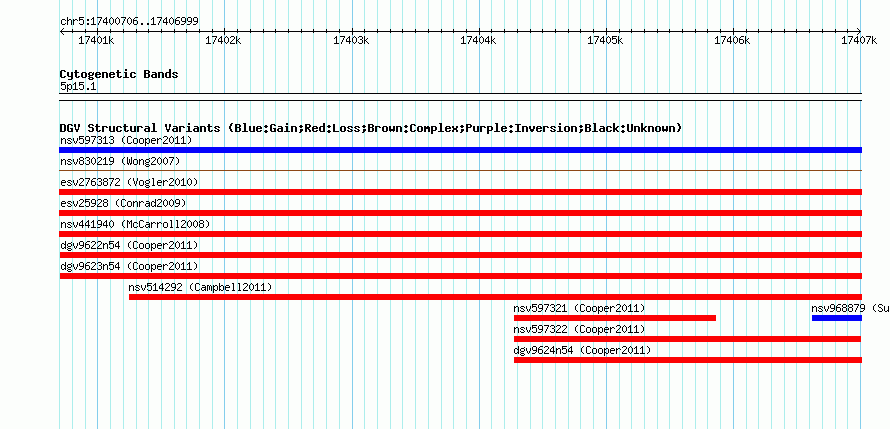Click the red nsv441940 loss bar
This screenshot has width=890, height=429.
(460, 234)
